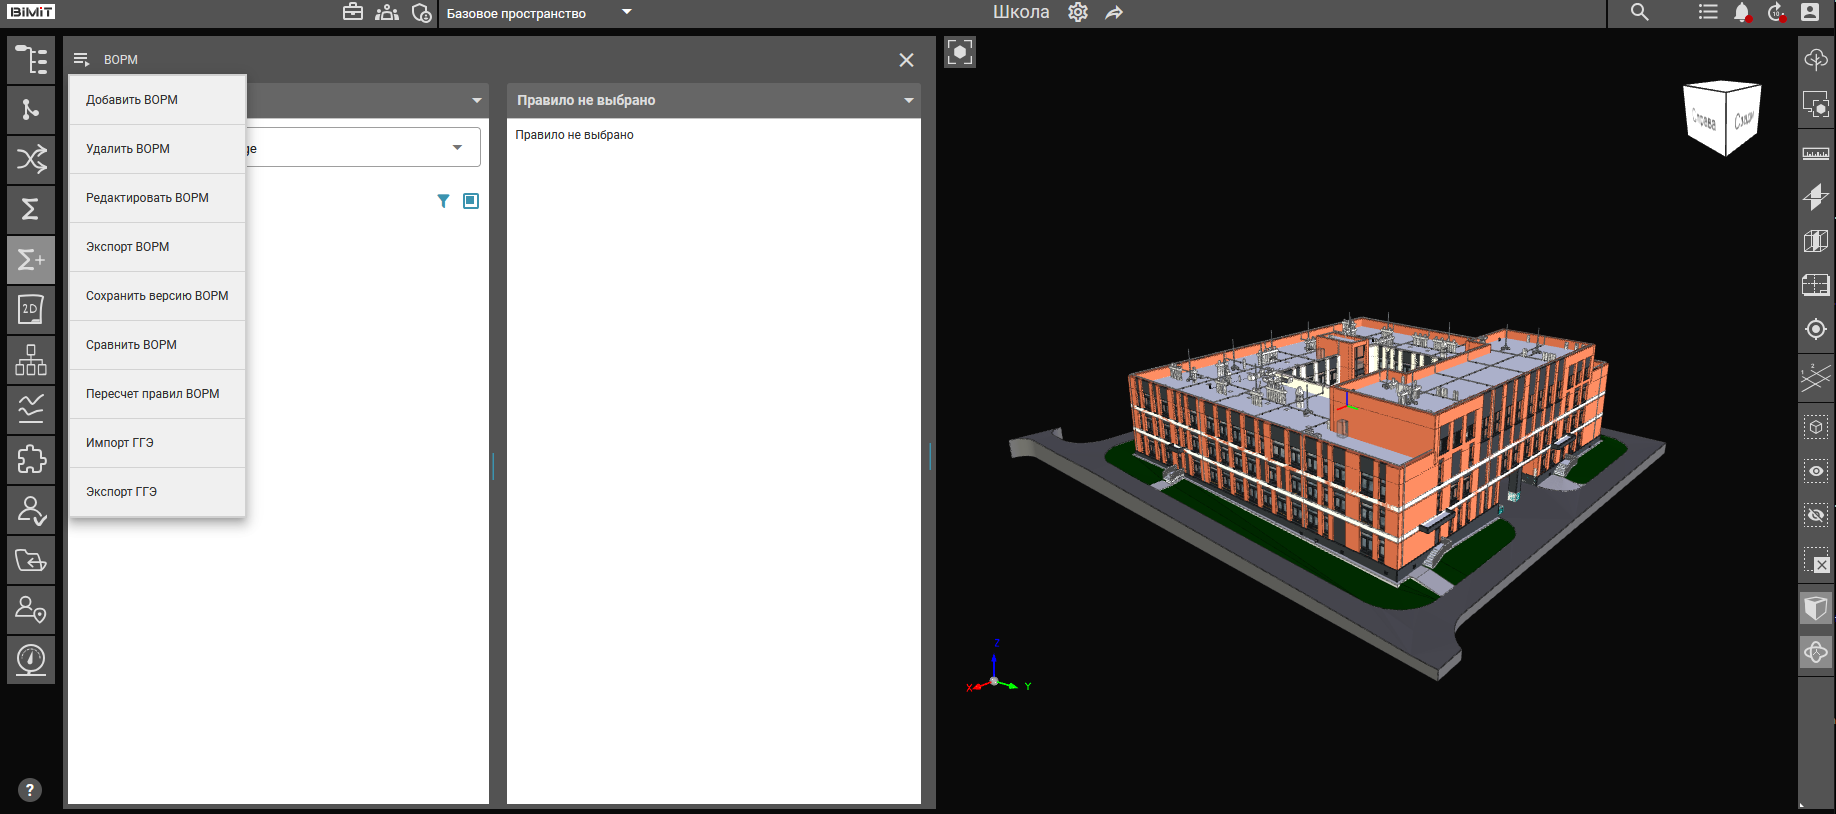Expand the Правило не выбрано header dropdown
The height and width of the screenshot is (814, 1836).
pyautogui.click(x=909, y=100)
